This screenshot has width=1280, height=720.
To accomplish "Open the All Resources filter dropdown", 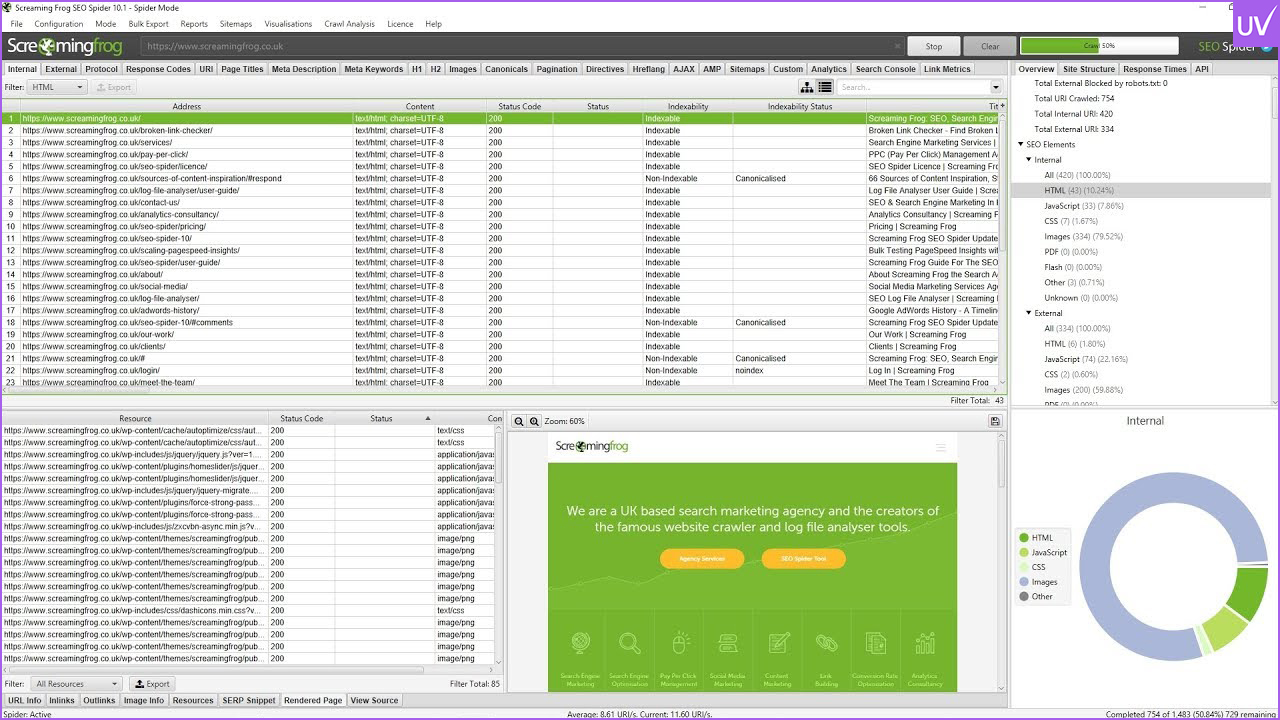I will click(x=76, y=684).
